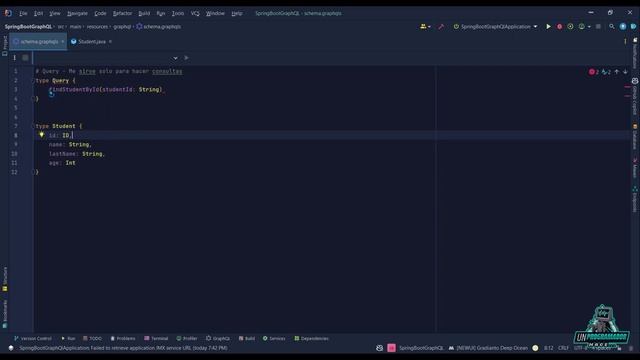Click the red errors indicator in editor
The height and width of the screenshot is (360, 640).
coord(593,72)
